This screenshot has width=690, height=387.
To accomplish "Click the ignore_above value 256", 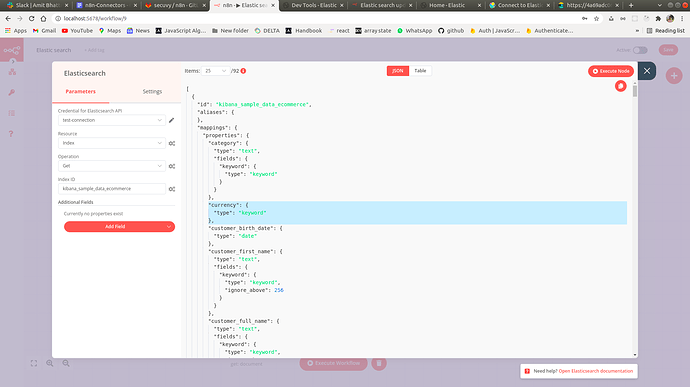I will (x=279, y=291).
